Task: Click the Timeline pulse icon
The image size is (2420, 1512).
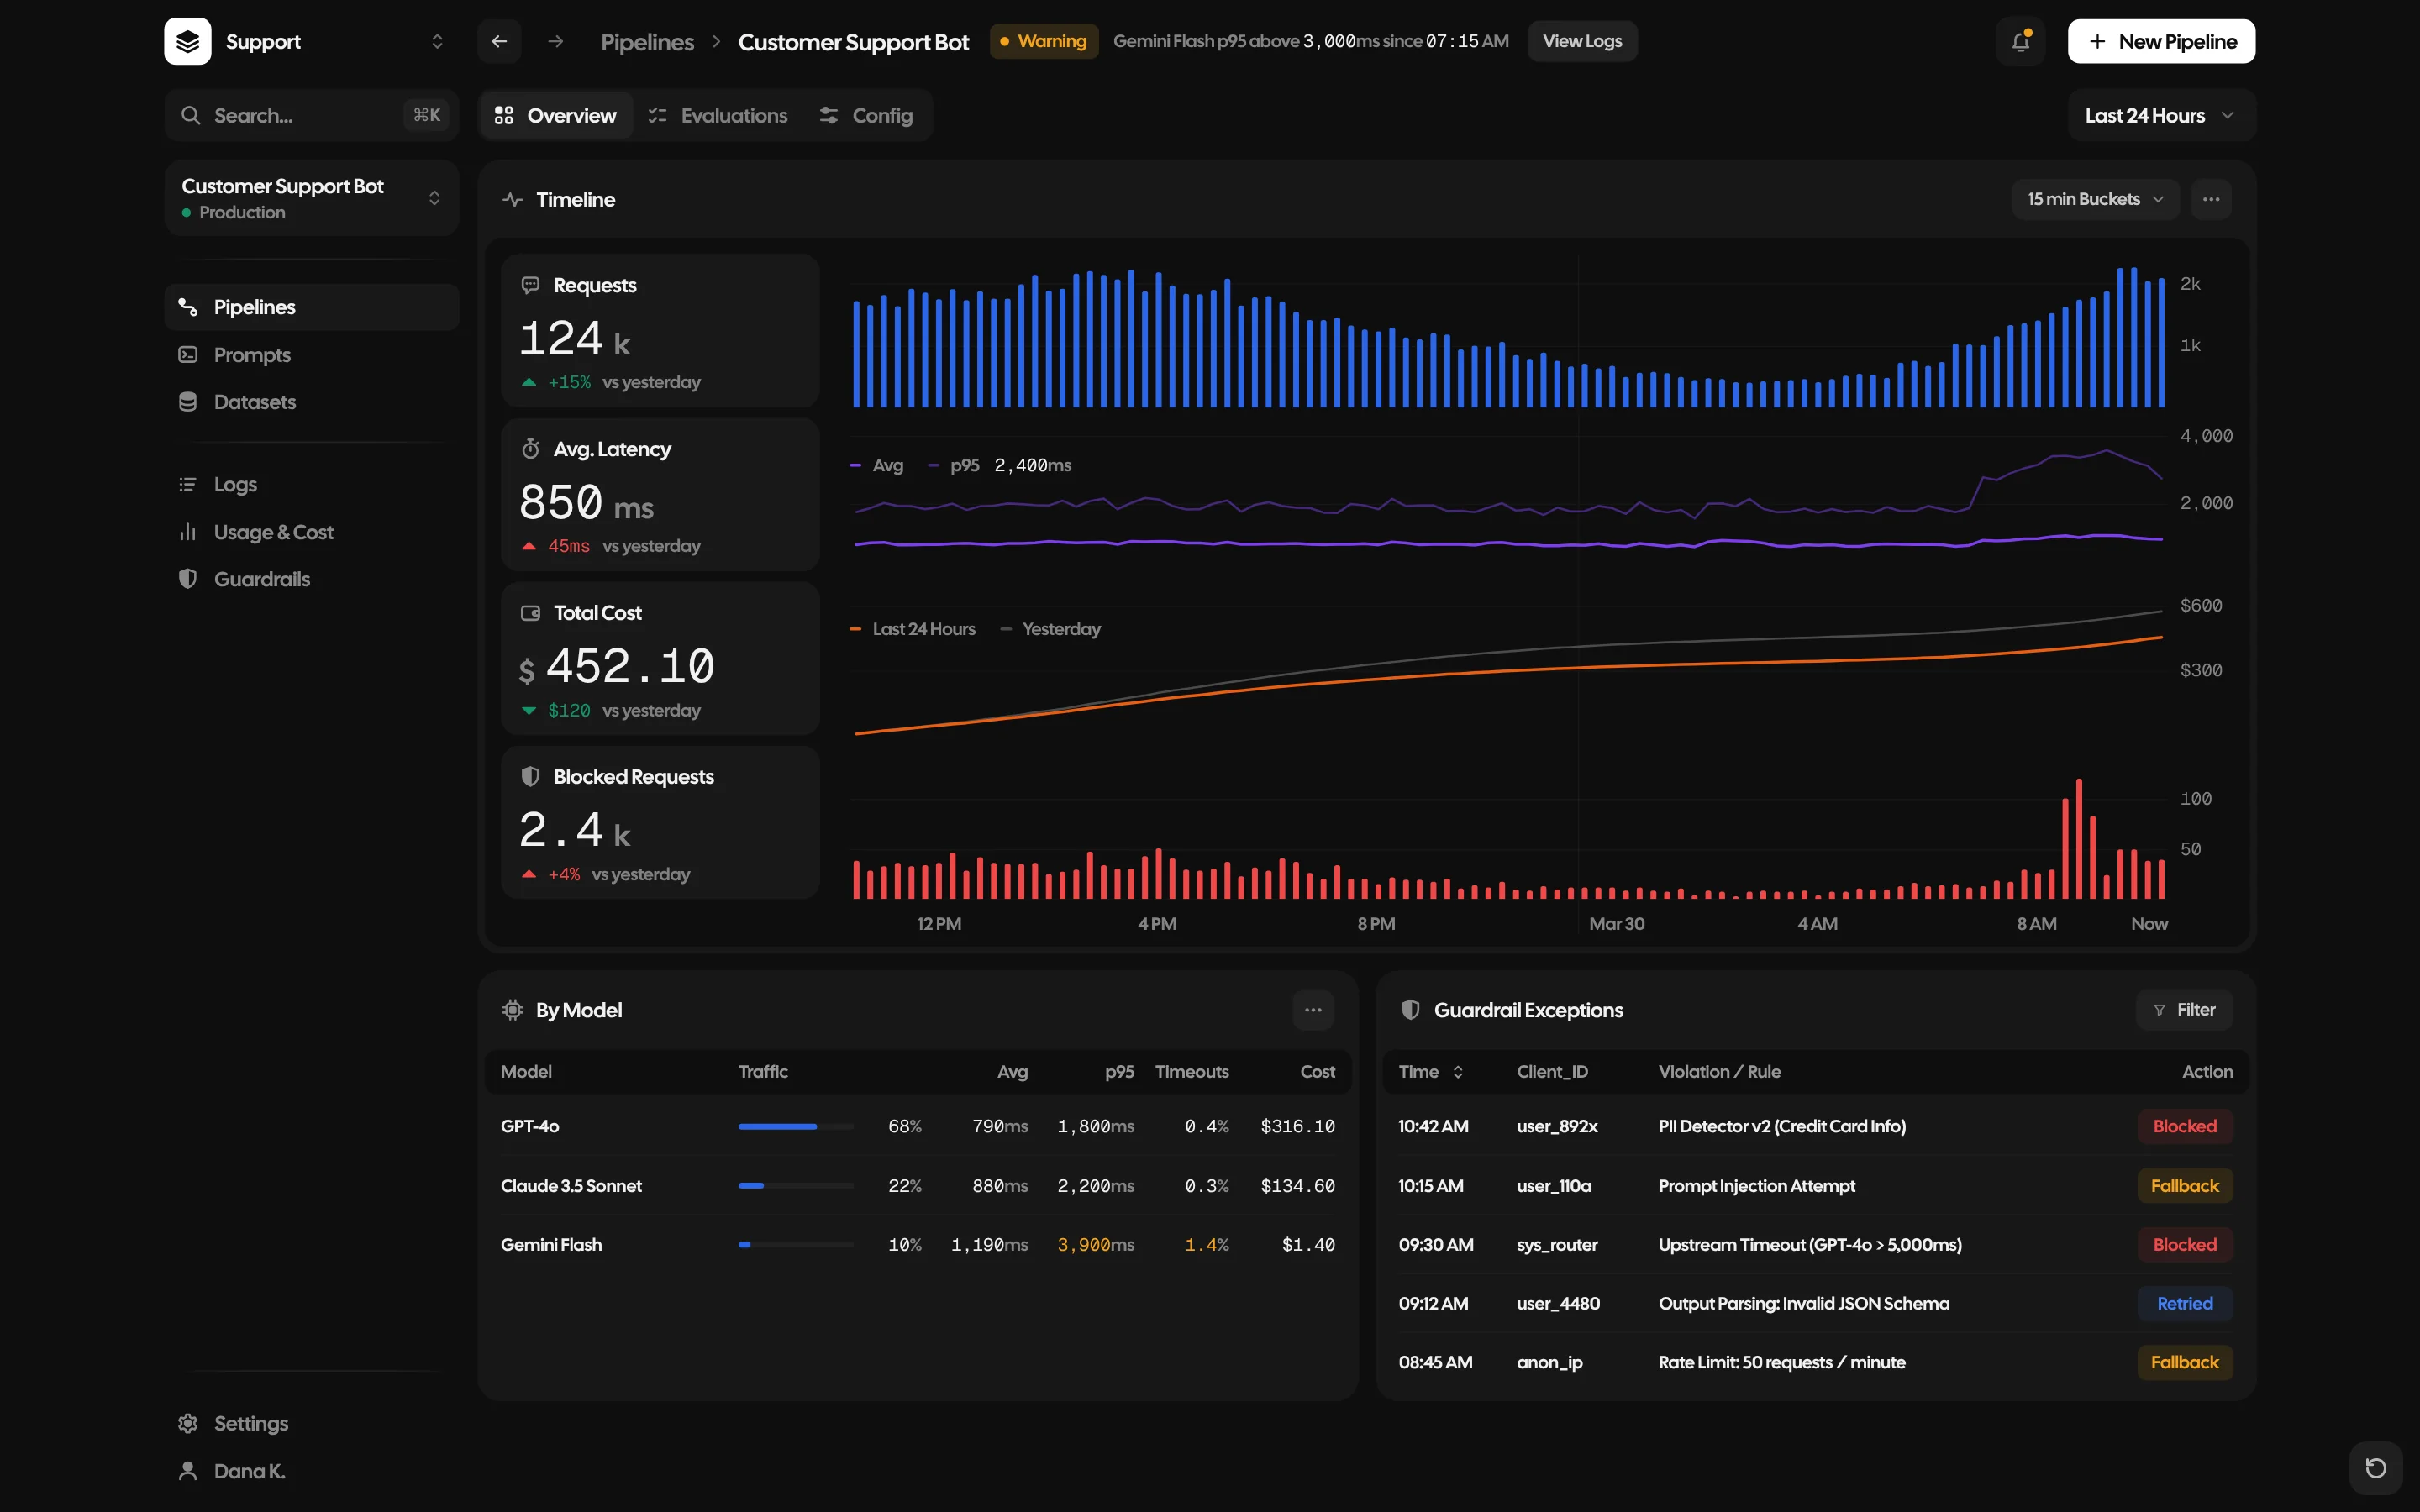Action: (513, 199)
